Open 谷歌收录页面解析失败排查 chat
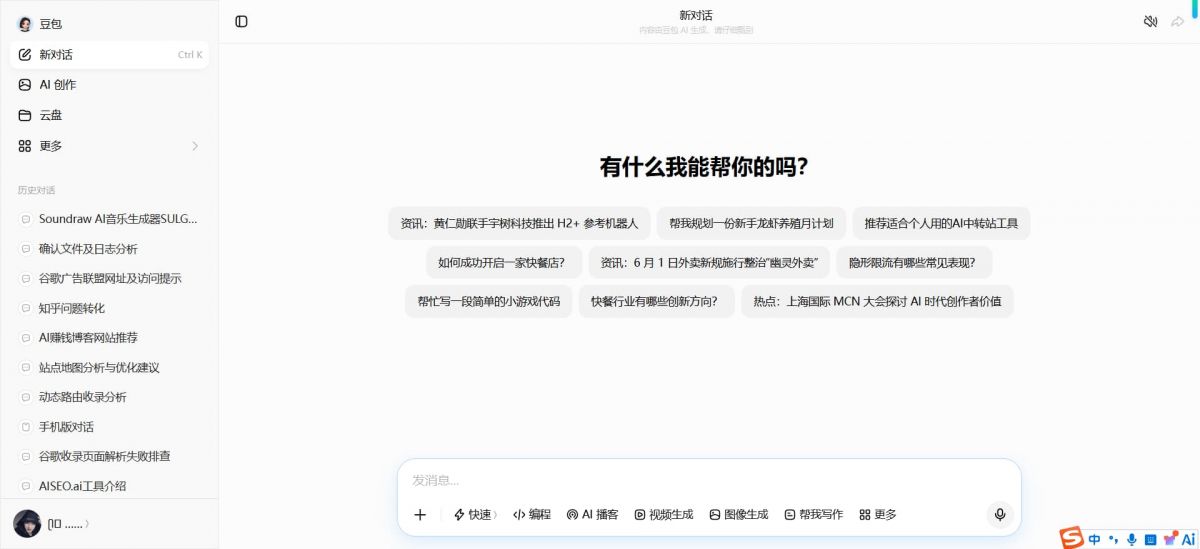This screenshot has width=1200, height=549. tap(109, 456)
